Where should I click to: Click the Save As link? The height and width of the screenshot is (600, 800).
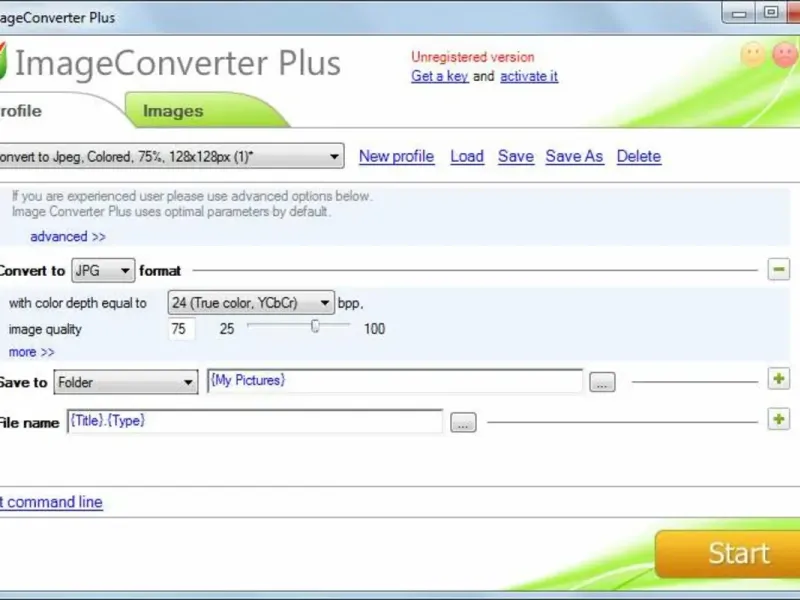tap(574, 156)
